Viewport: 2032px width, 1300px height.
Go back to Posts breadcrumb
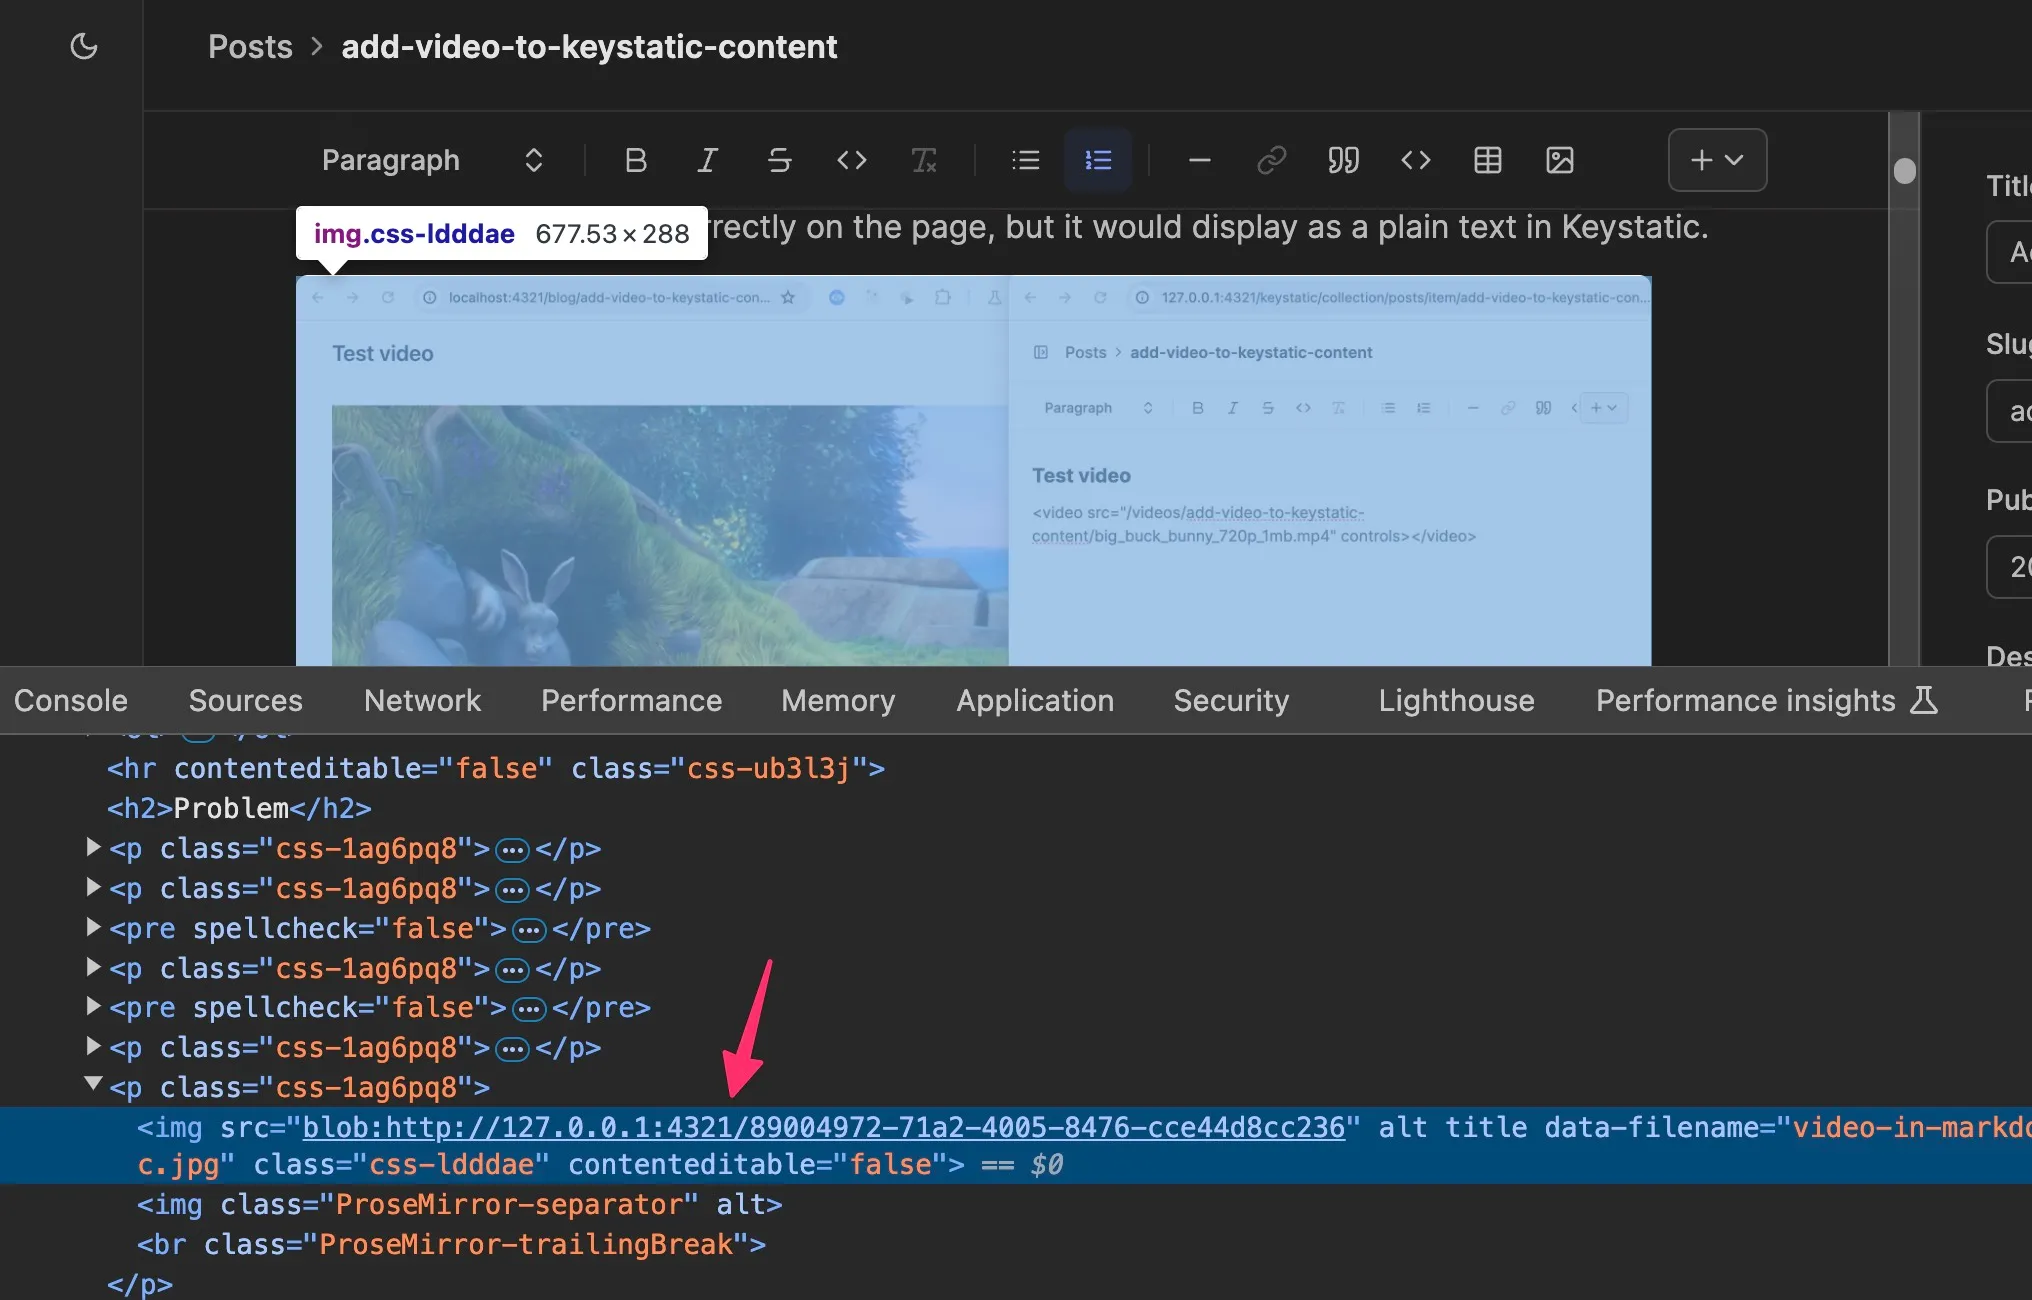click(250, 47)
